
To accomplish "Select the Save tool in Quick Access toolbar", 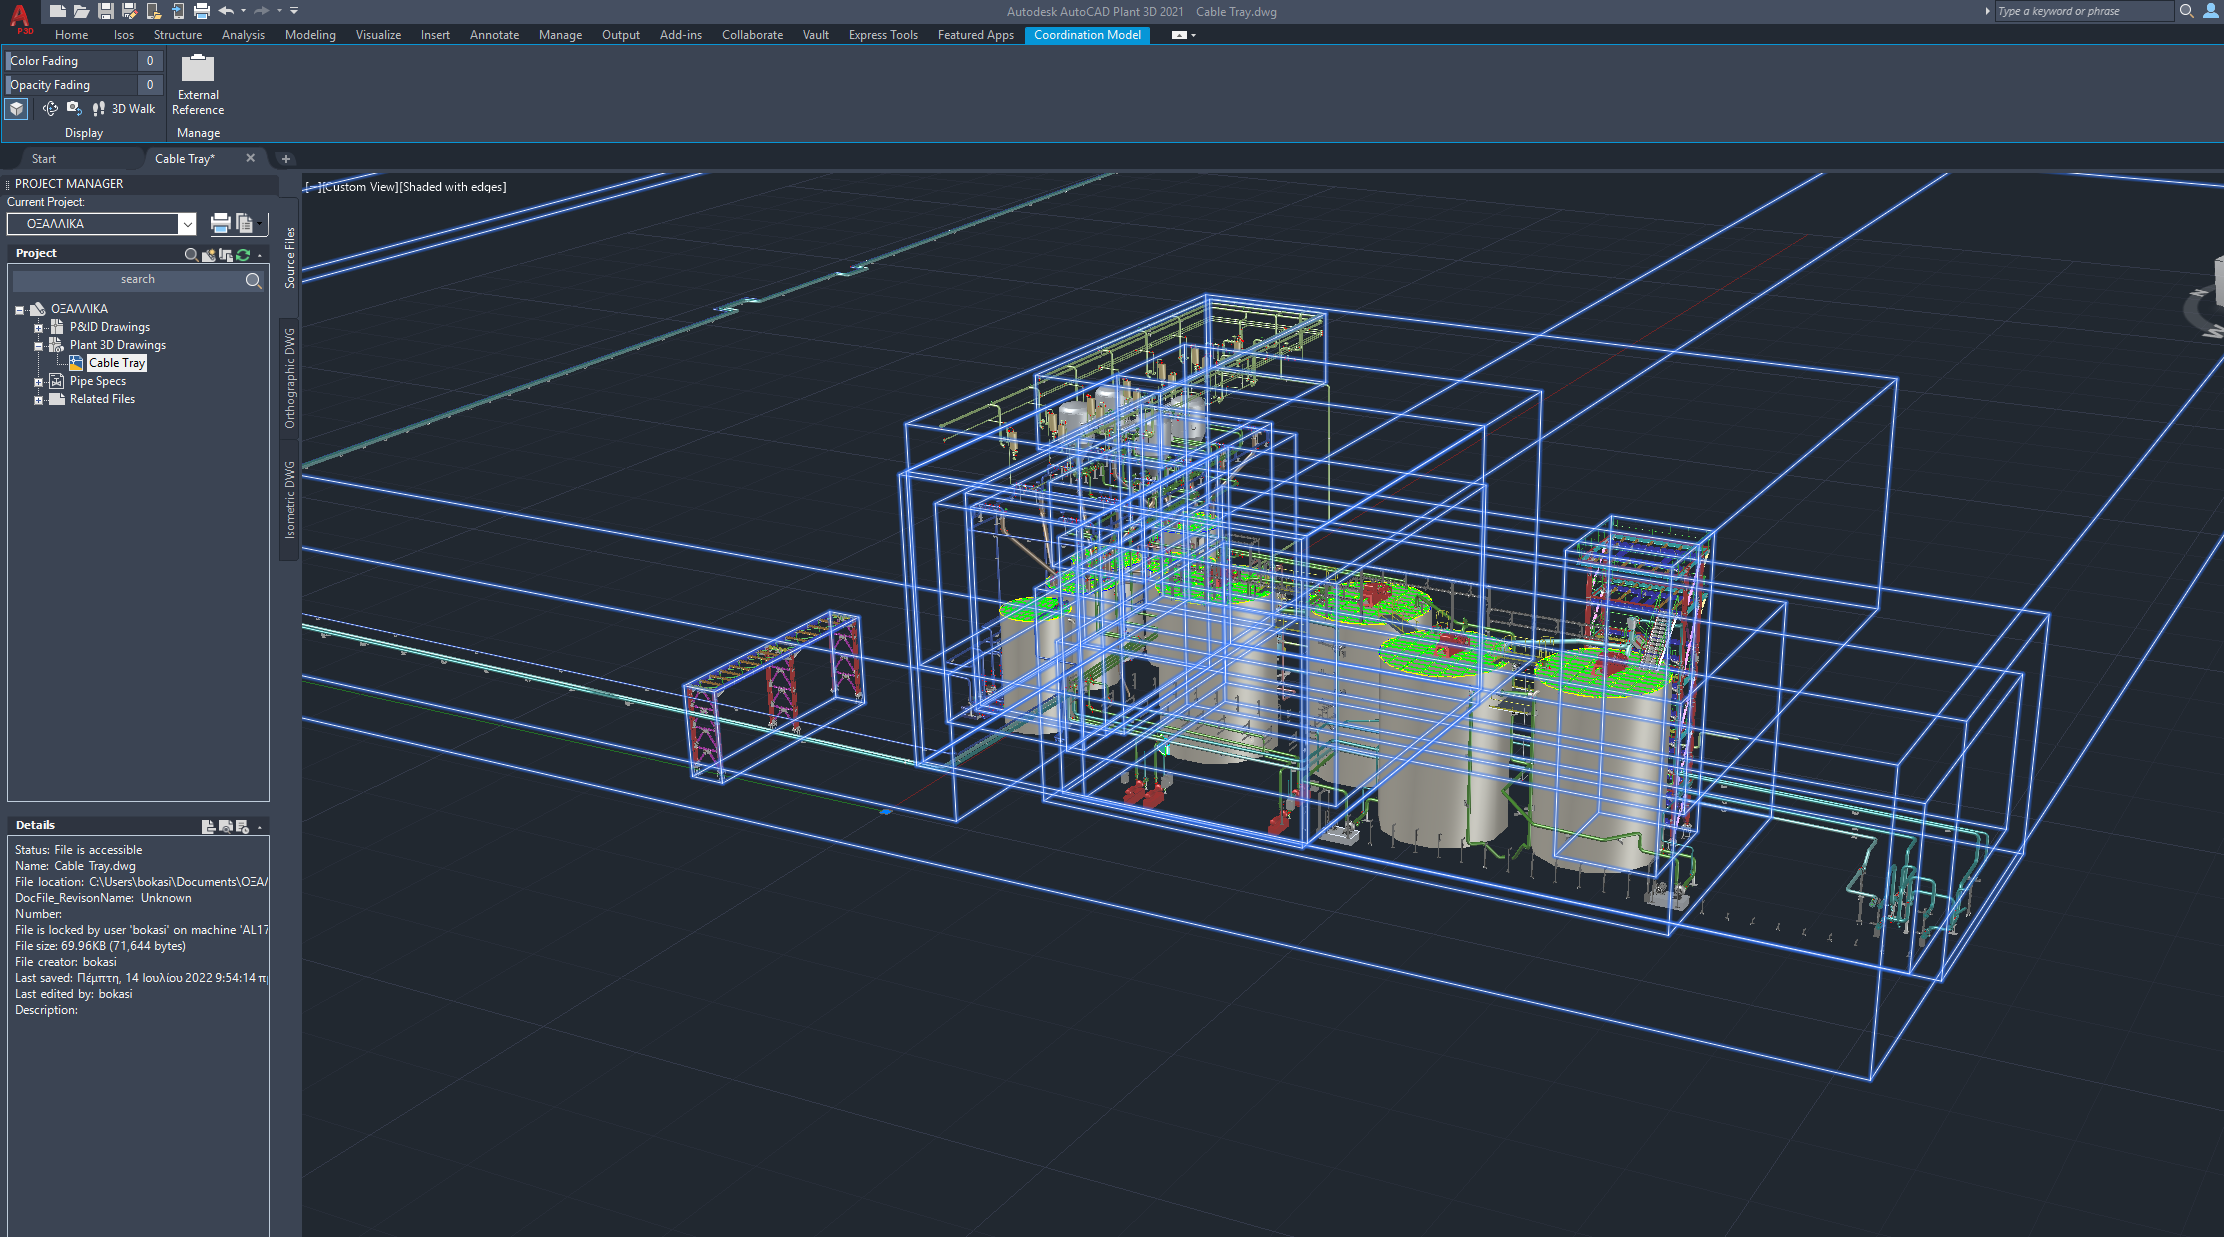I will click(106, 11).
